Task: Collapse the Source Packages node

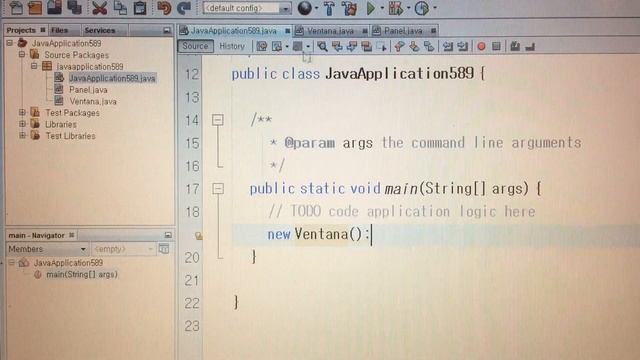Action: pos(22,54)
